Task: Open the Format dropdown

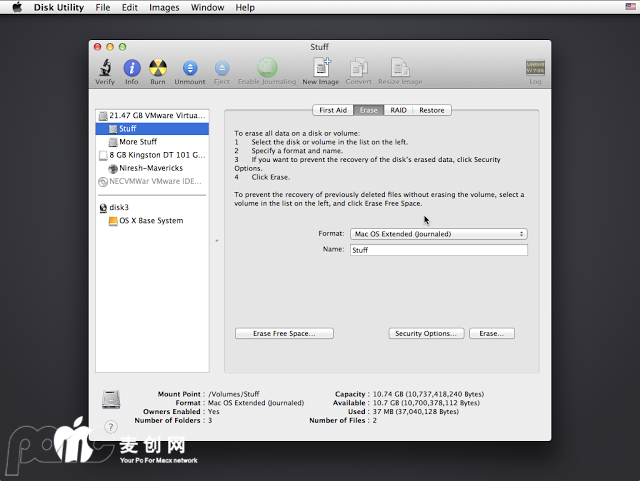Action: (439, 234)
